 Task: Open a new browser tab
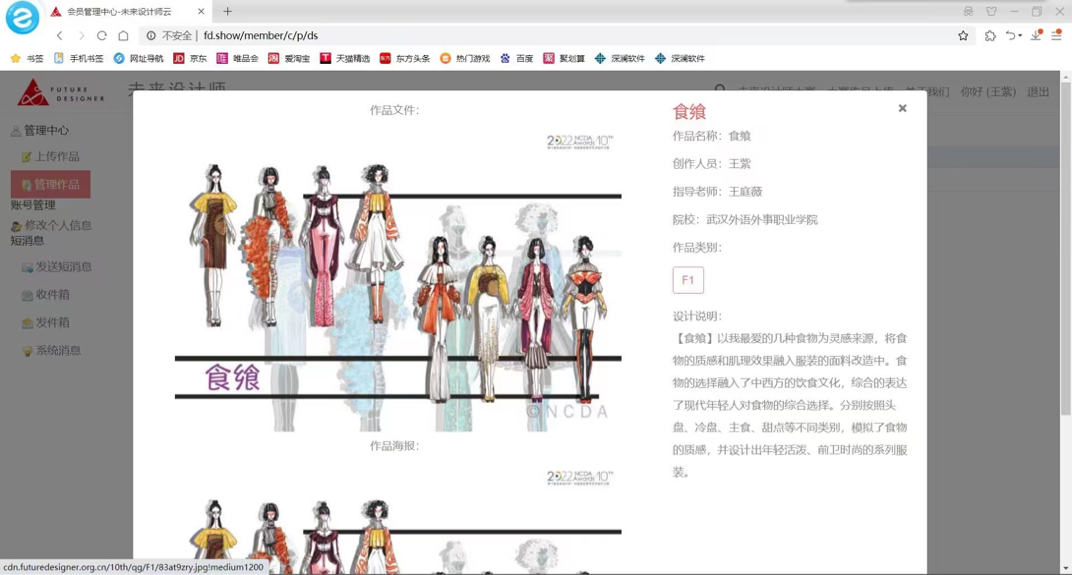(x=228, y=12)
